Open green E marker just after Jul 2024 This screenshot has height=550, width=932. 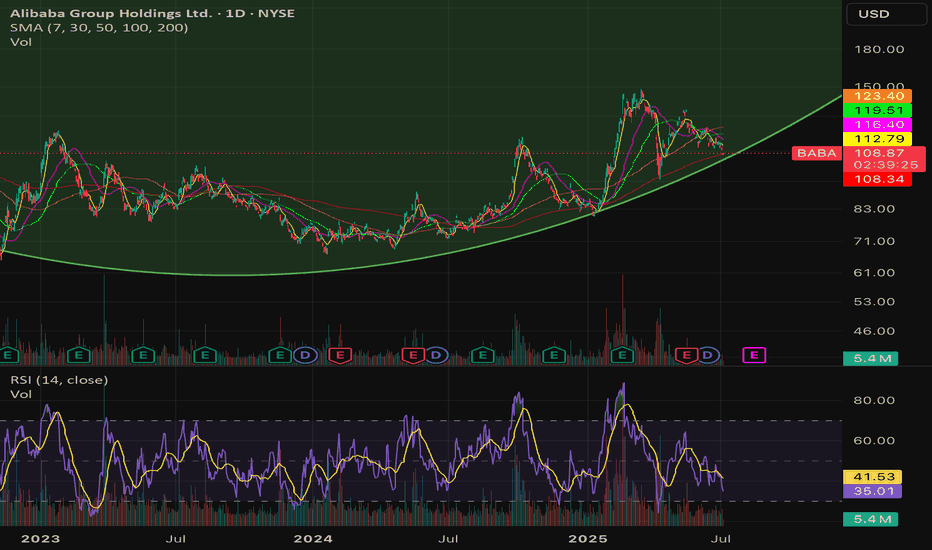click(x=483, y=356)
